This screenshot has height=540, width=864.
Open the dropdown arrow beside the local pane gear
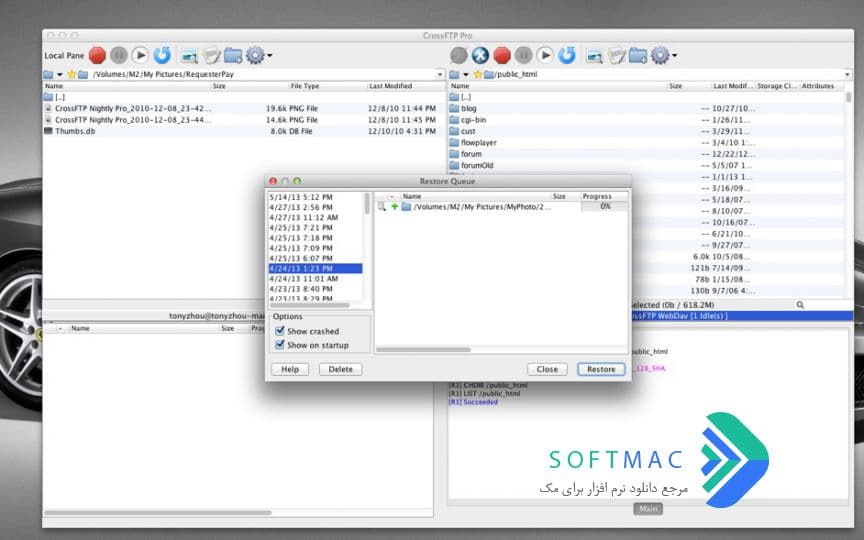point(269,56)
